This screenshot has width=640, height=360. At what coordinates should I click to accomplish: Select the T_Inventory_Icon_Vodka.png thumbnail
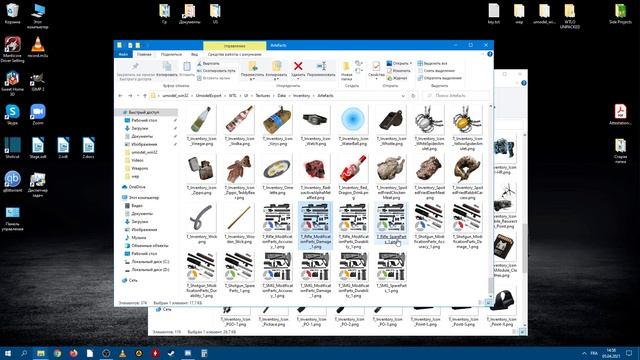239,119
